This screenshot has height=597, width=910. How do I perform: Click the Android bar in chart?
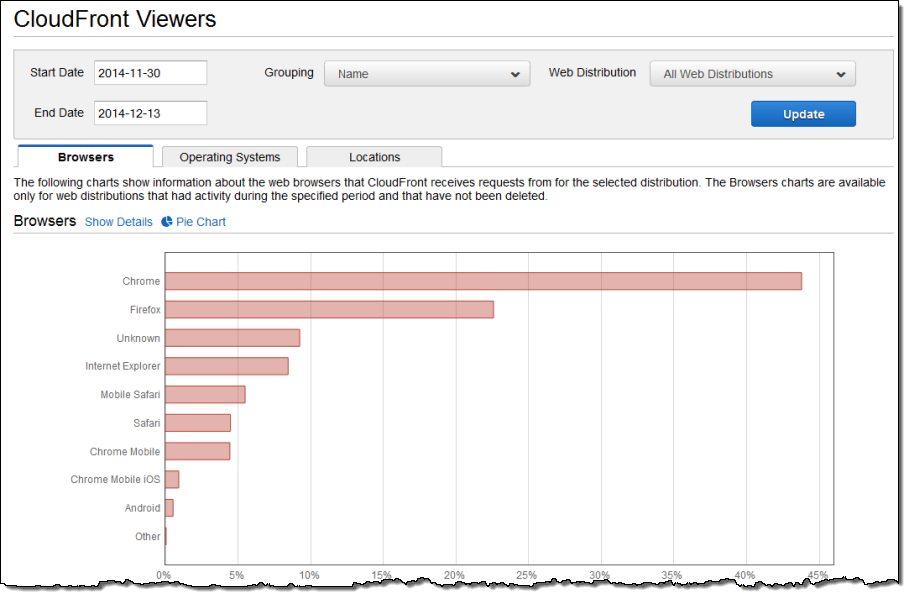[169, 508]
